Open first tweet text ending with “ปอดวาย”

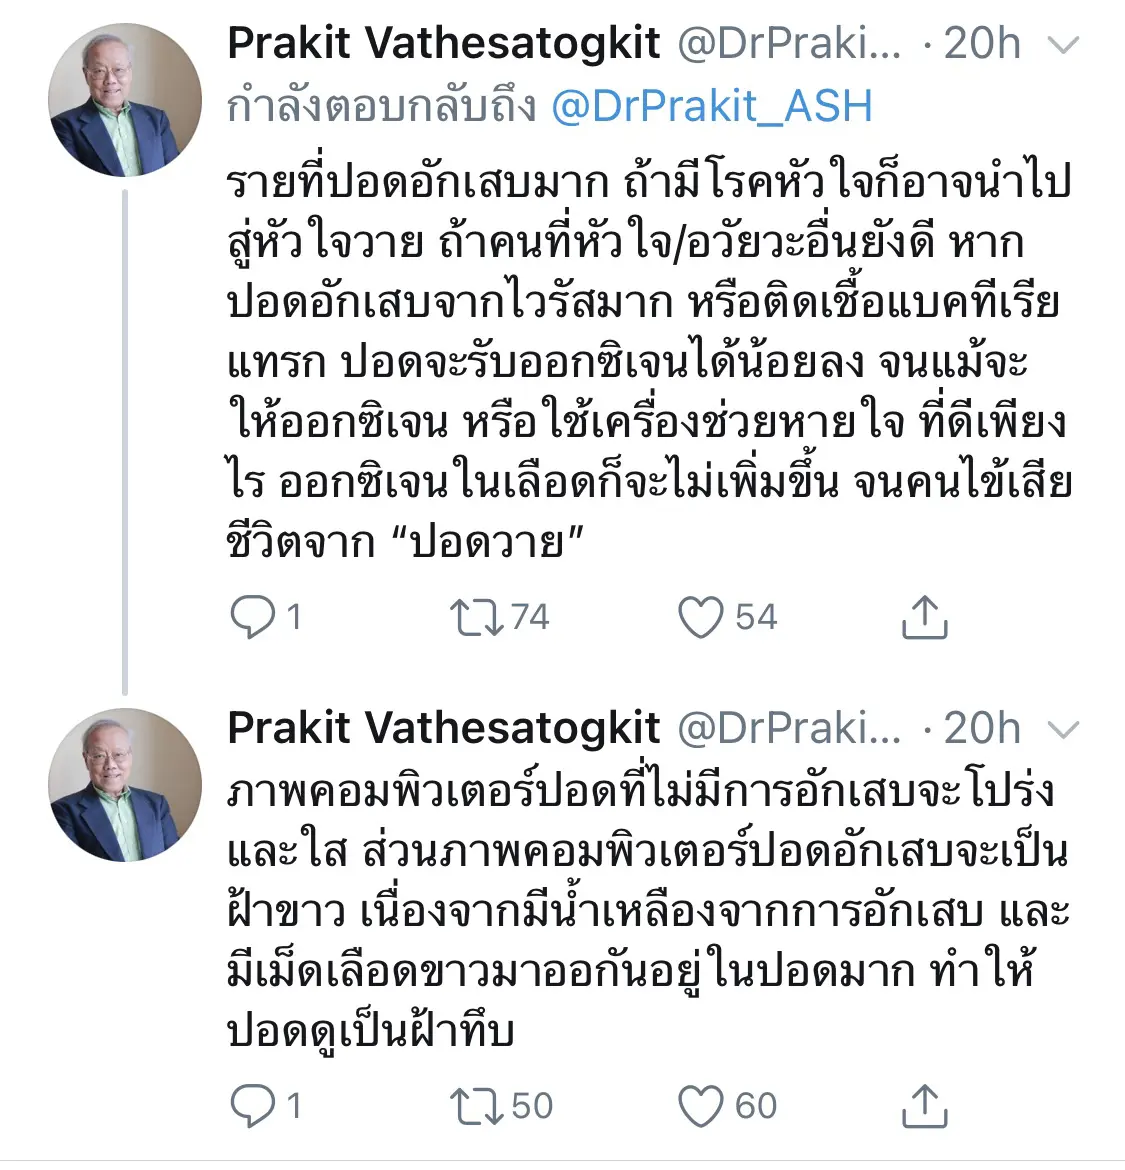pos(648,362)
